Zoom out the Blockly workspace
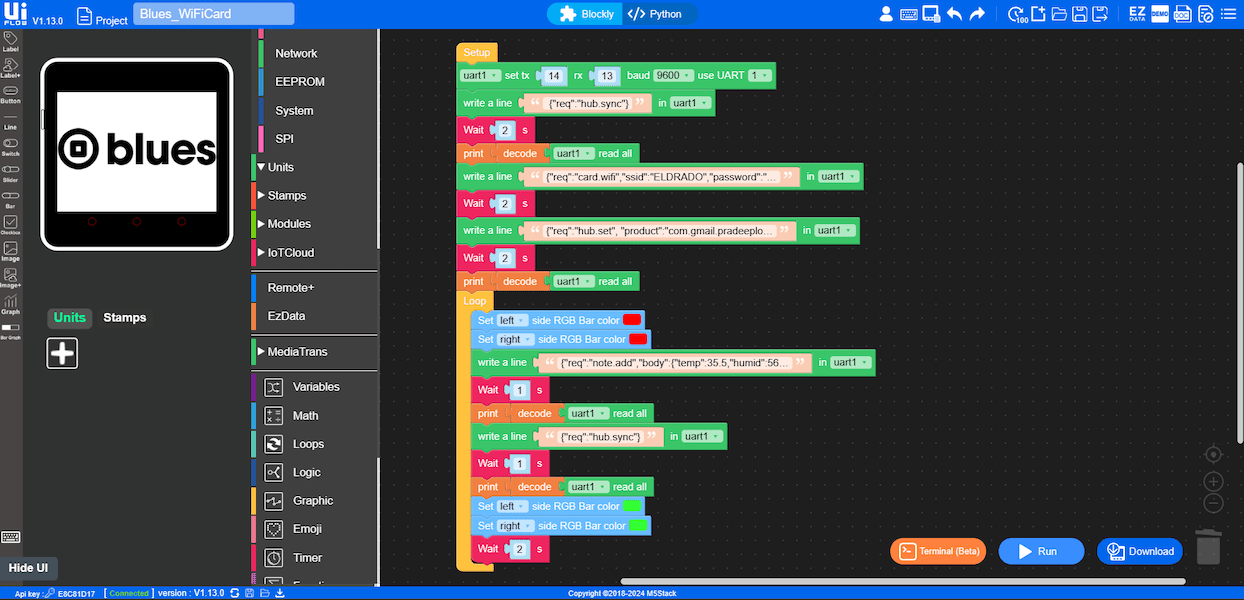Viewport: 1244px width, 600px height. pyautogui.click(x=1213, y=504)
